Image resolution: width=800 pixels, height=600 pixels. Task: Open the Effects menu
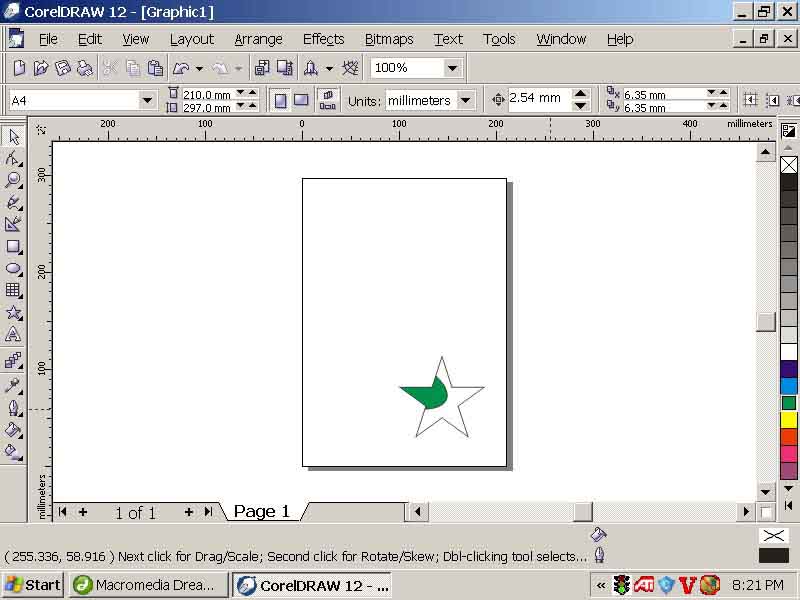pyautogui.click(x=323, y=39)
